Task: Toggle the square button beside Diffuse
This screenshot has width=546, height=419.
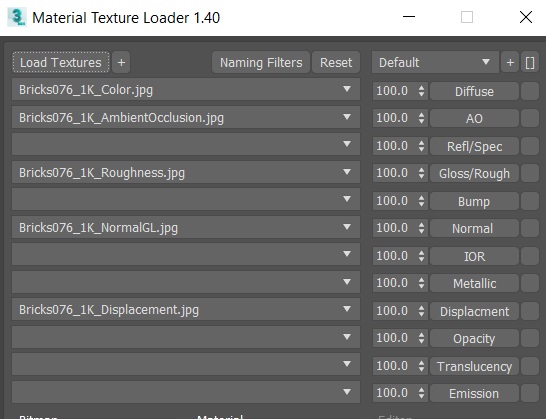Action: point(530,91)
